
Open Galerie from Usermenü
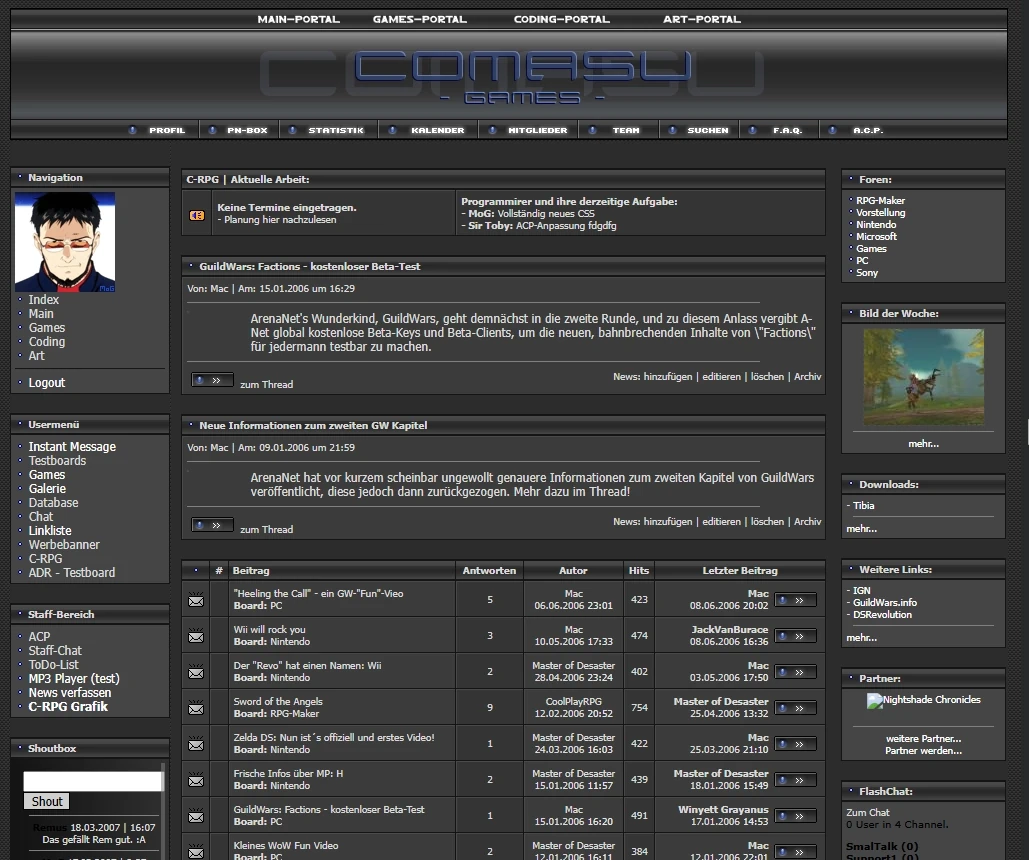click(x=47, y=488)
